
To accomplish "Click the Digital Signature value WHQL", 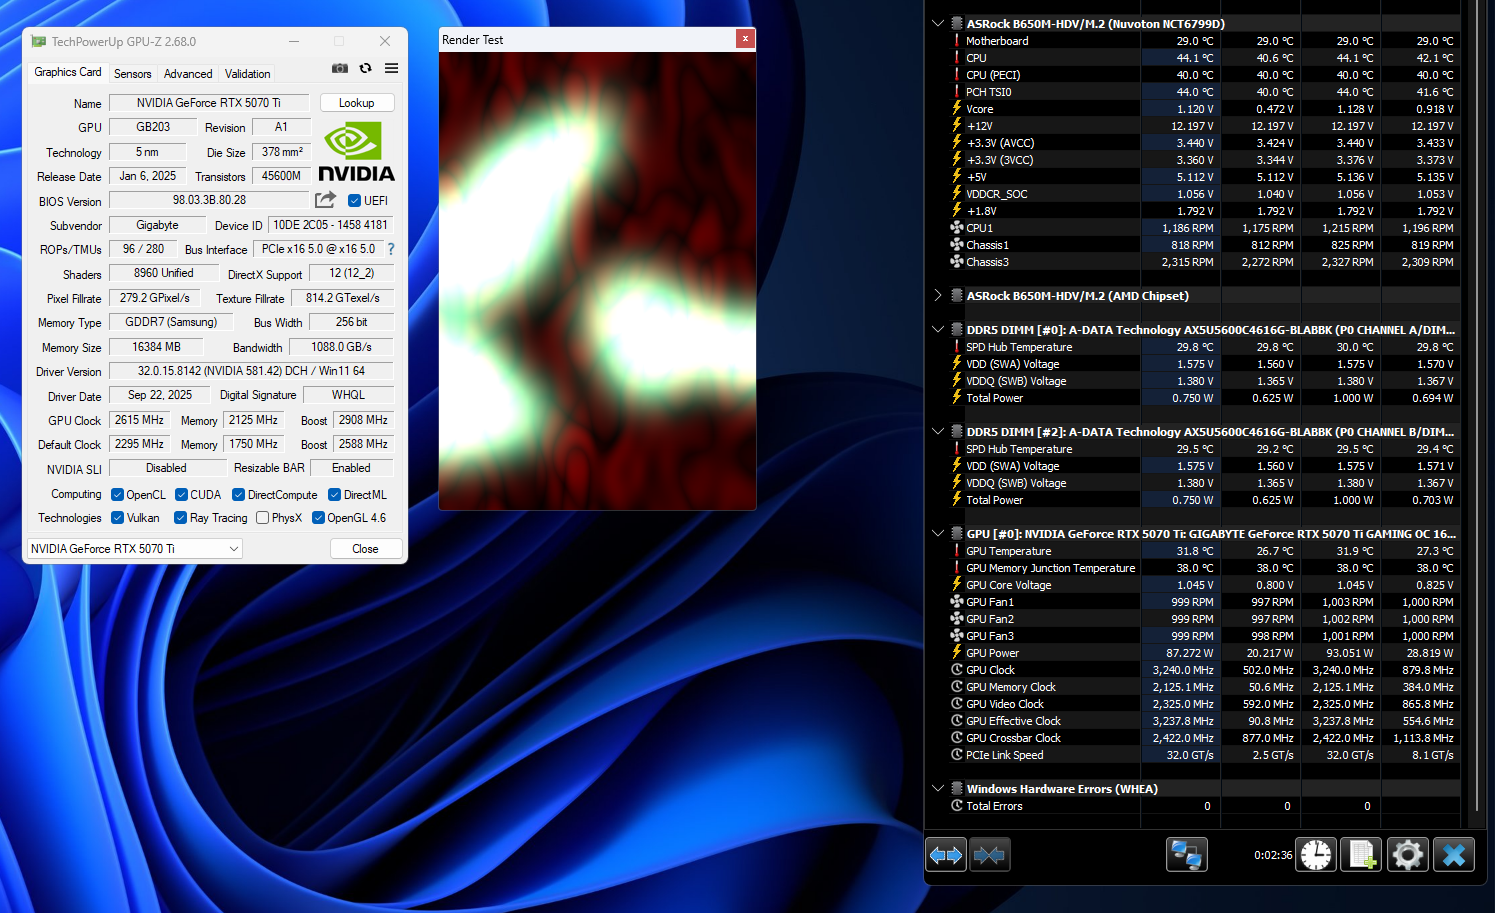I will pyautogui.click(x=348, y=395).
